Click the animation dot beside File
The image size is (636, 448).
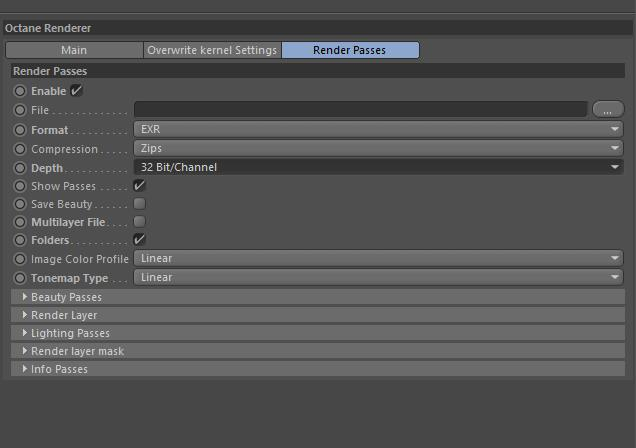20,110
